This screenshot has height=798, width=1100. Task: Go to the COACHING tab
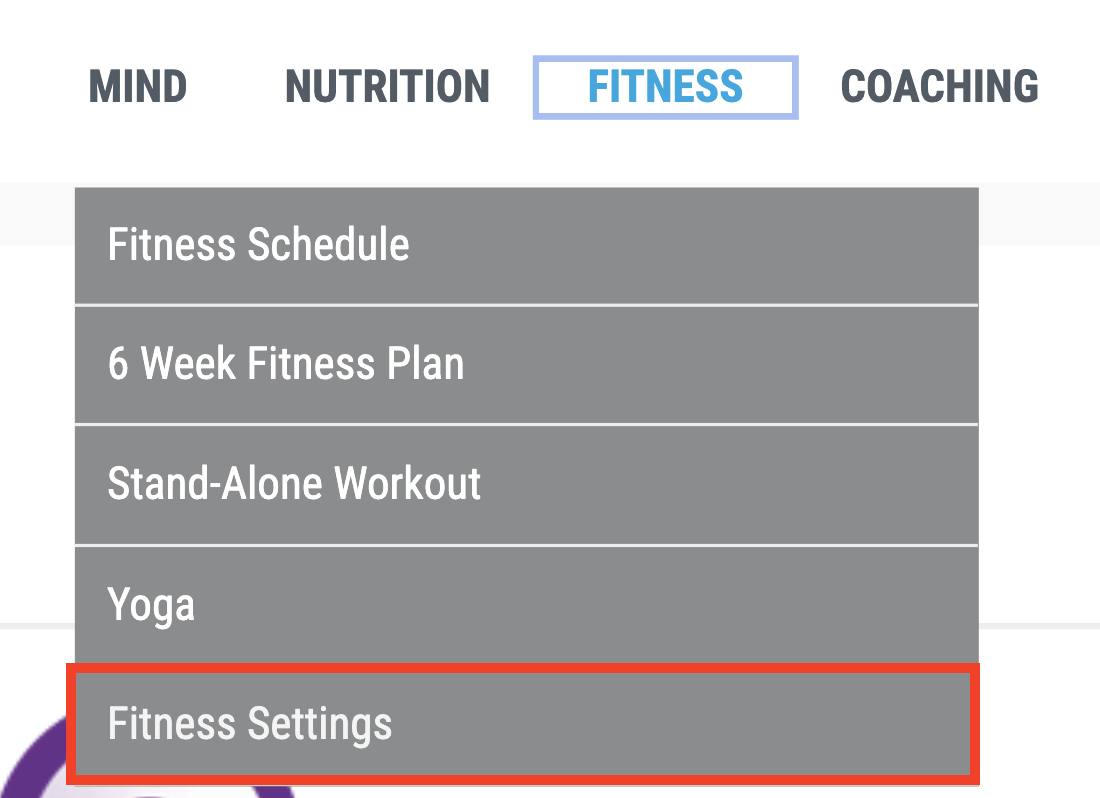[x=939, y=87]
